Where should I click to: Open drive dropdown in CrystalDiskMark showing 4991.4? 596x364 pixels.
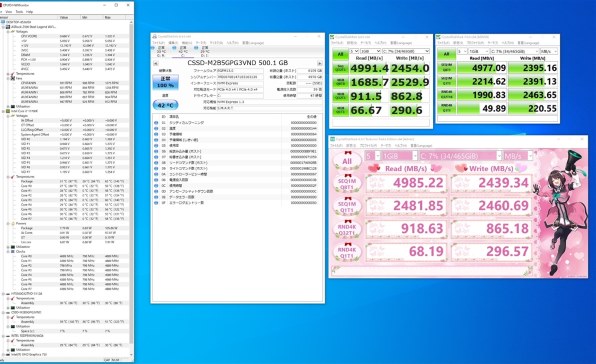point(406,51)
